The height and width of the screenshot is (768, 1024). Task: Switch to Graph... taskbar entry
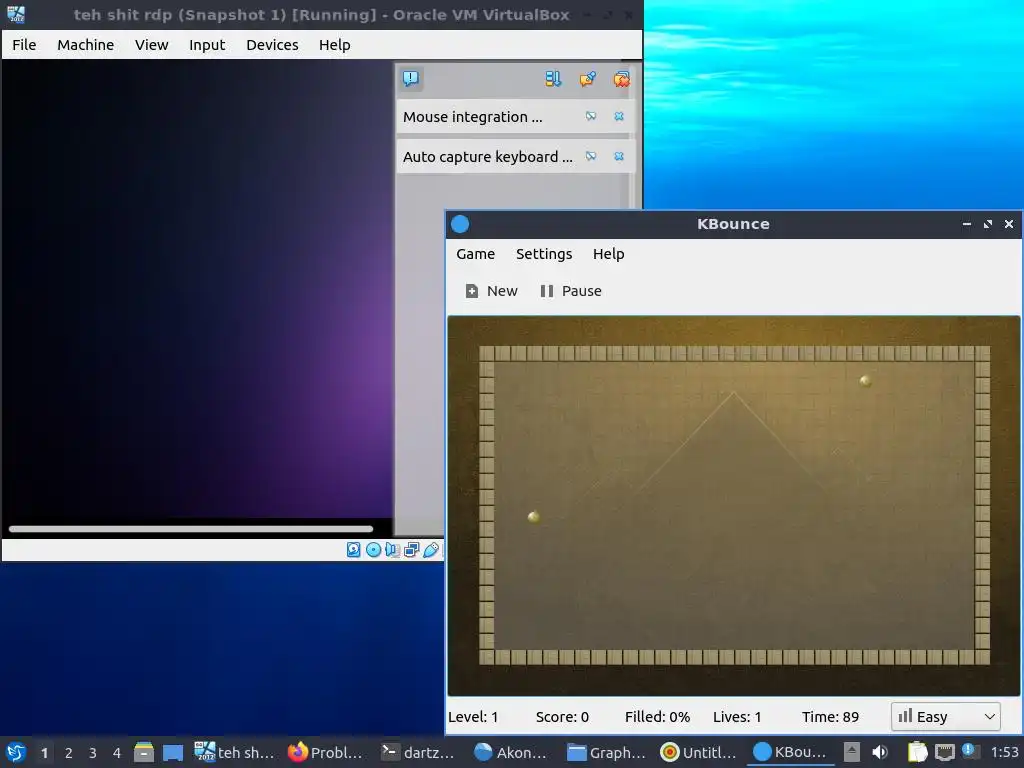click(x=605, y=752)
